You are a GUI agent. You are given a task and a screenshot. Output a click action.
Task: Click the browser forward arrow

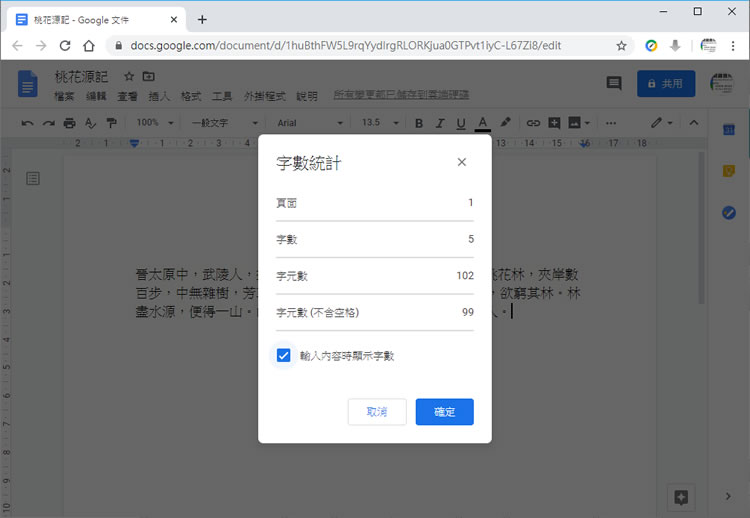pos(41,46)
